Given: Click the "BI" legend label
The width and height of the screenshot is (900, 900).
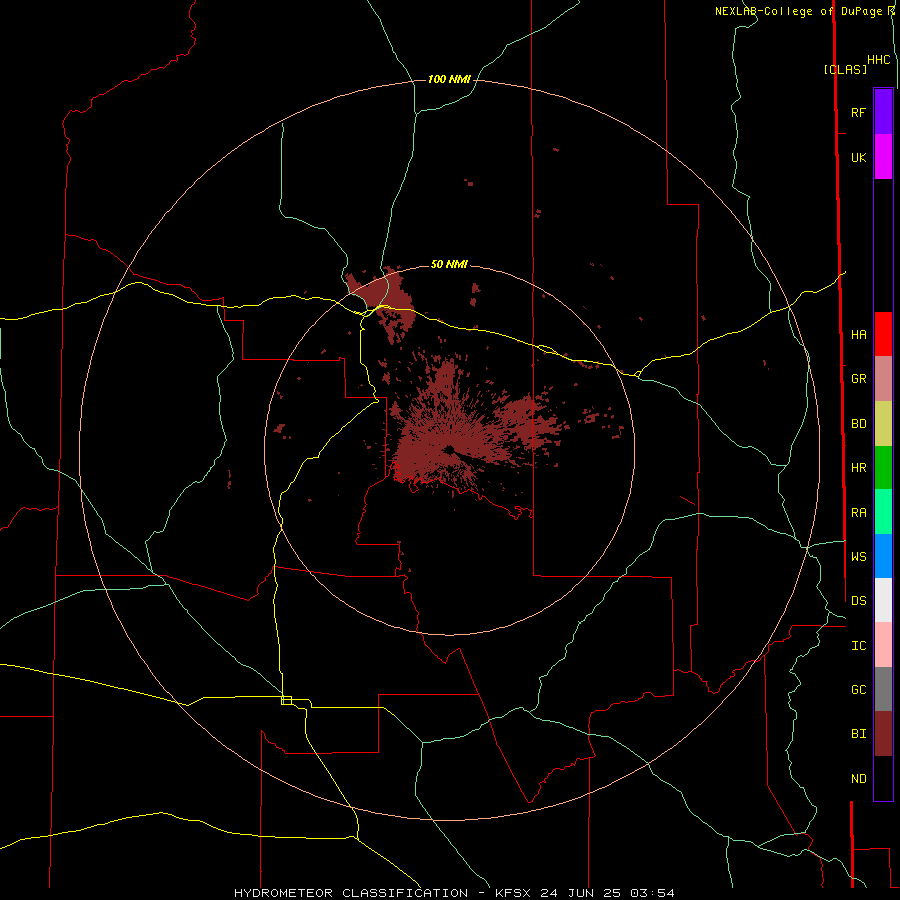Looking at the screenshot, I should (858, 734).
